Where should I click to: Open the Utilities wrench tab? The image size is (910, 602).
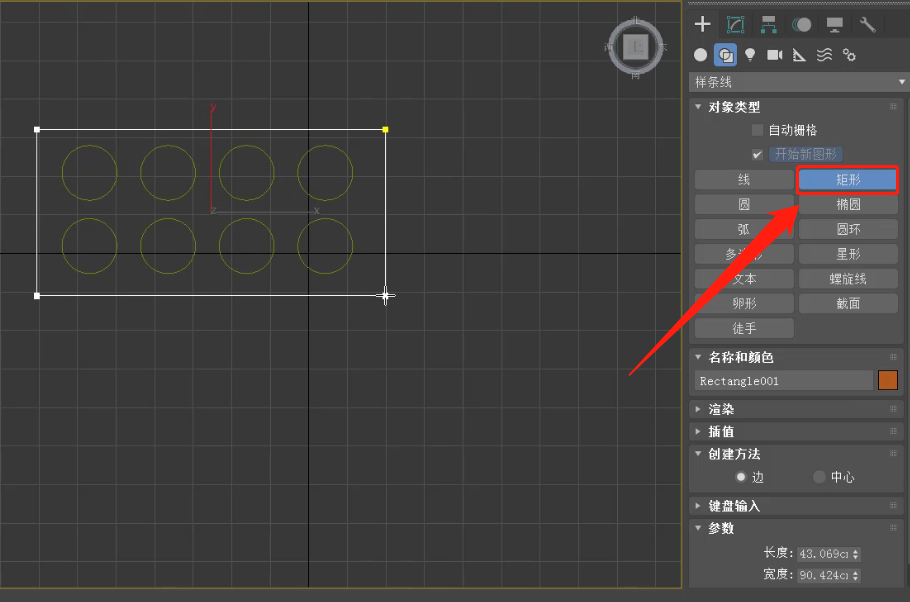[867, 25]
